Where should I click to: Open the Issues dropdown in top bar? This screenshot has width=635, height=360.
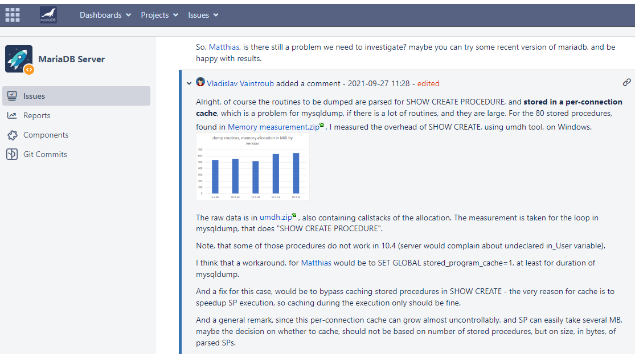(x=203, y=15)
